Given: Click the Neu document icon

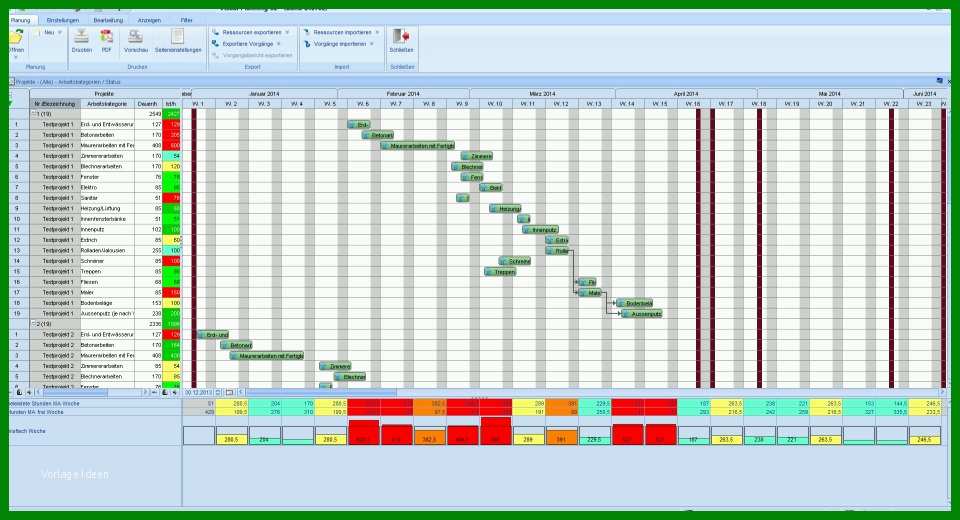Looking at the screenshot, I should click(x=37, y=32).
